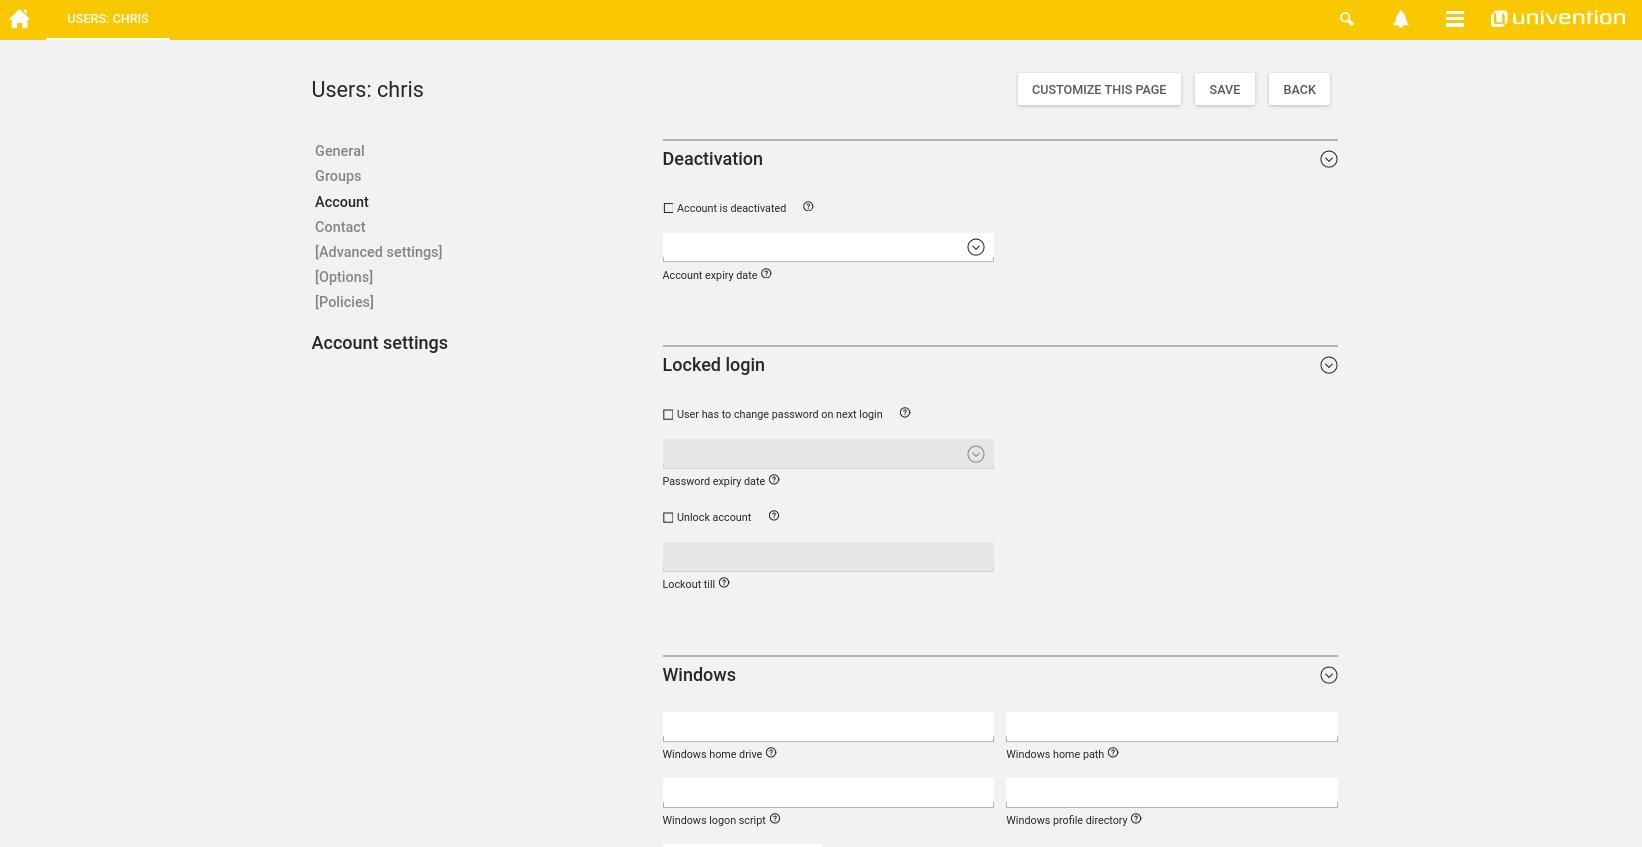Enable Account is deactivated checkbox
This screenshot has height=847, width=1642.
coord(668,208)
